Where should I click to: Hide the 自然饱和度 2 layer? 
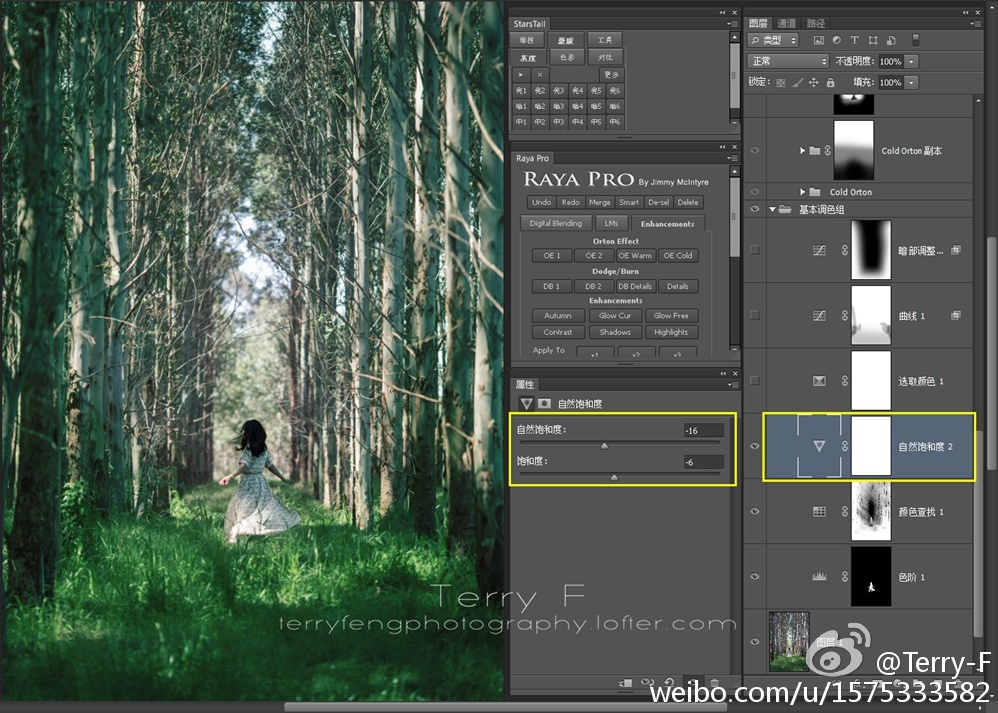coord(755,446)
